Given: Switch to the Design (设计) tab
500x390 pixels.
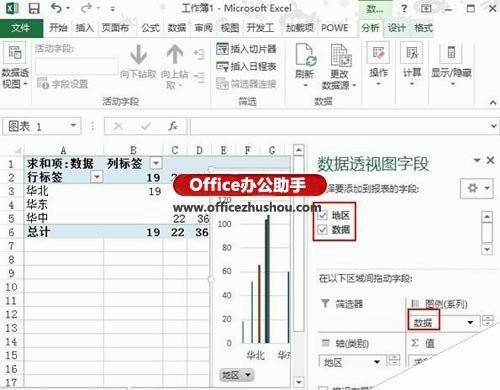Looking at the screenshot, I should tap(397, 28).
